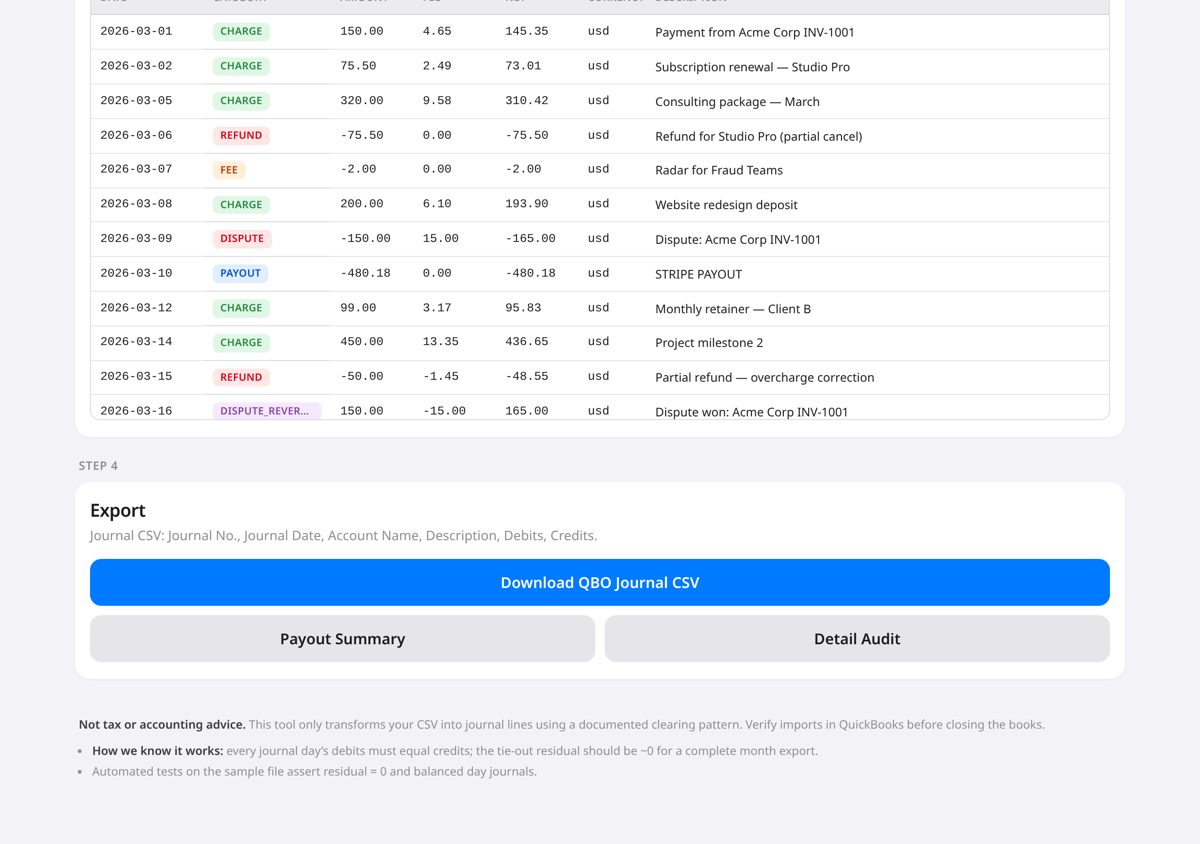Click the PAYOUT category badge

(x=240, y=273)
